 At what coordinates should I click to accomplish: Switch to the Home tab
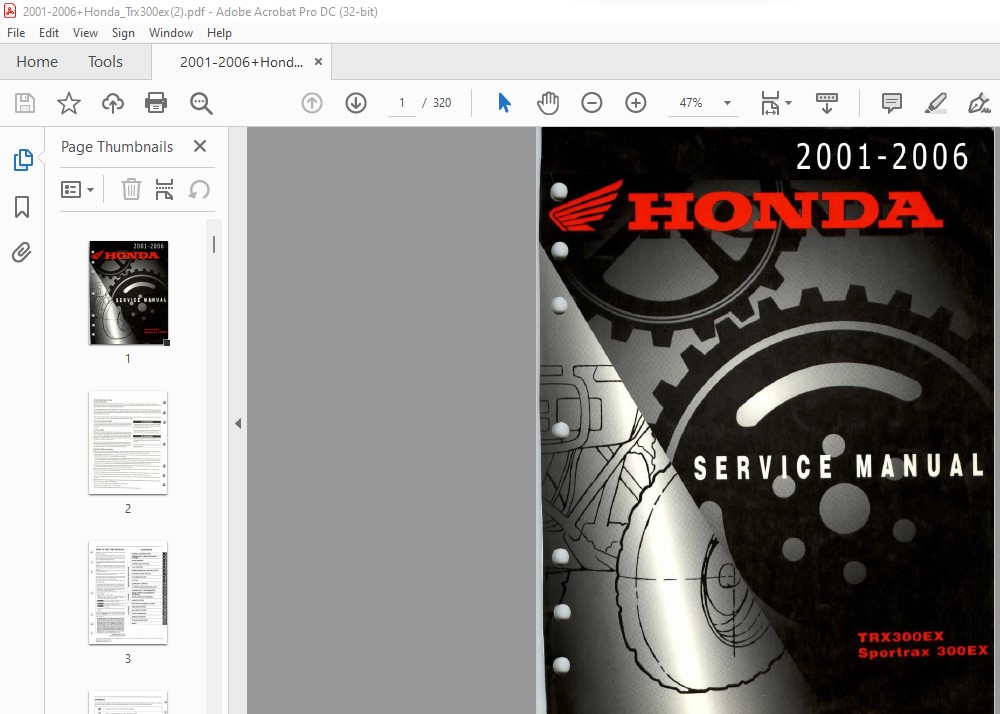tap(37, 62)
